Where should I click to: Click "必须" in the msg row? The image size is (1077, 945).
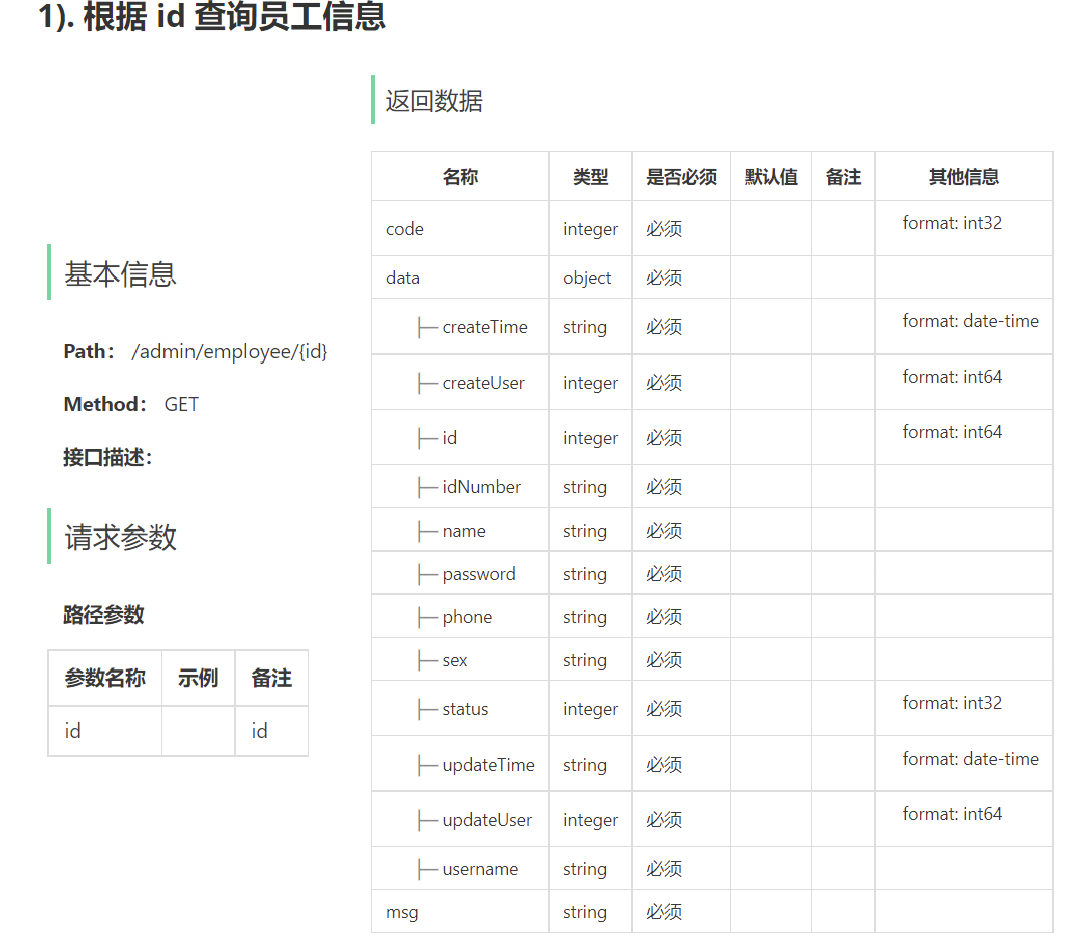click(664, 912)
